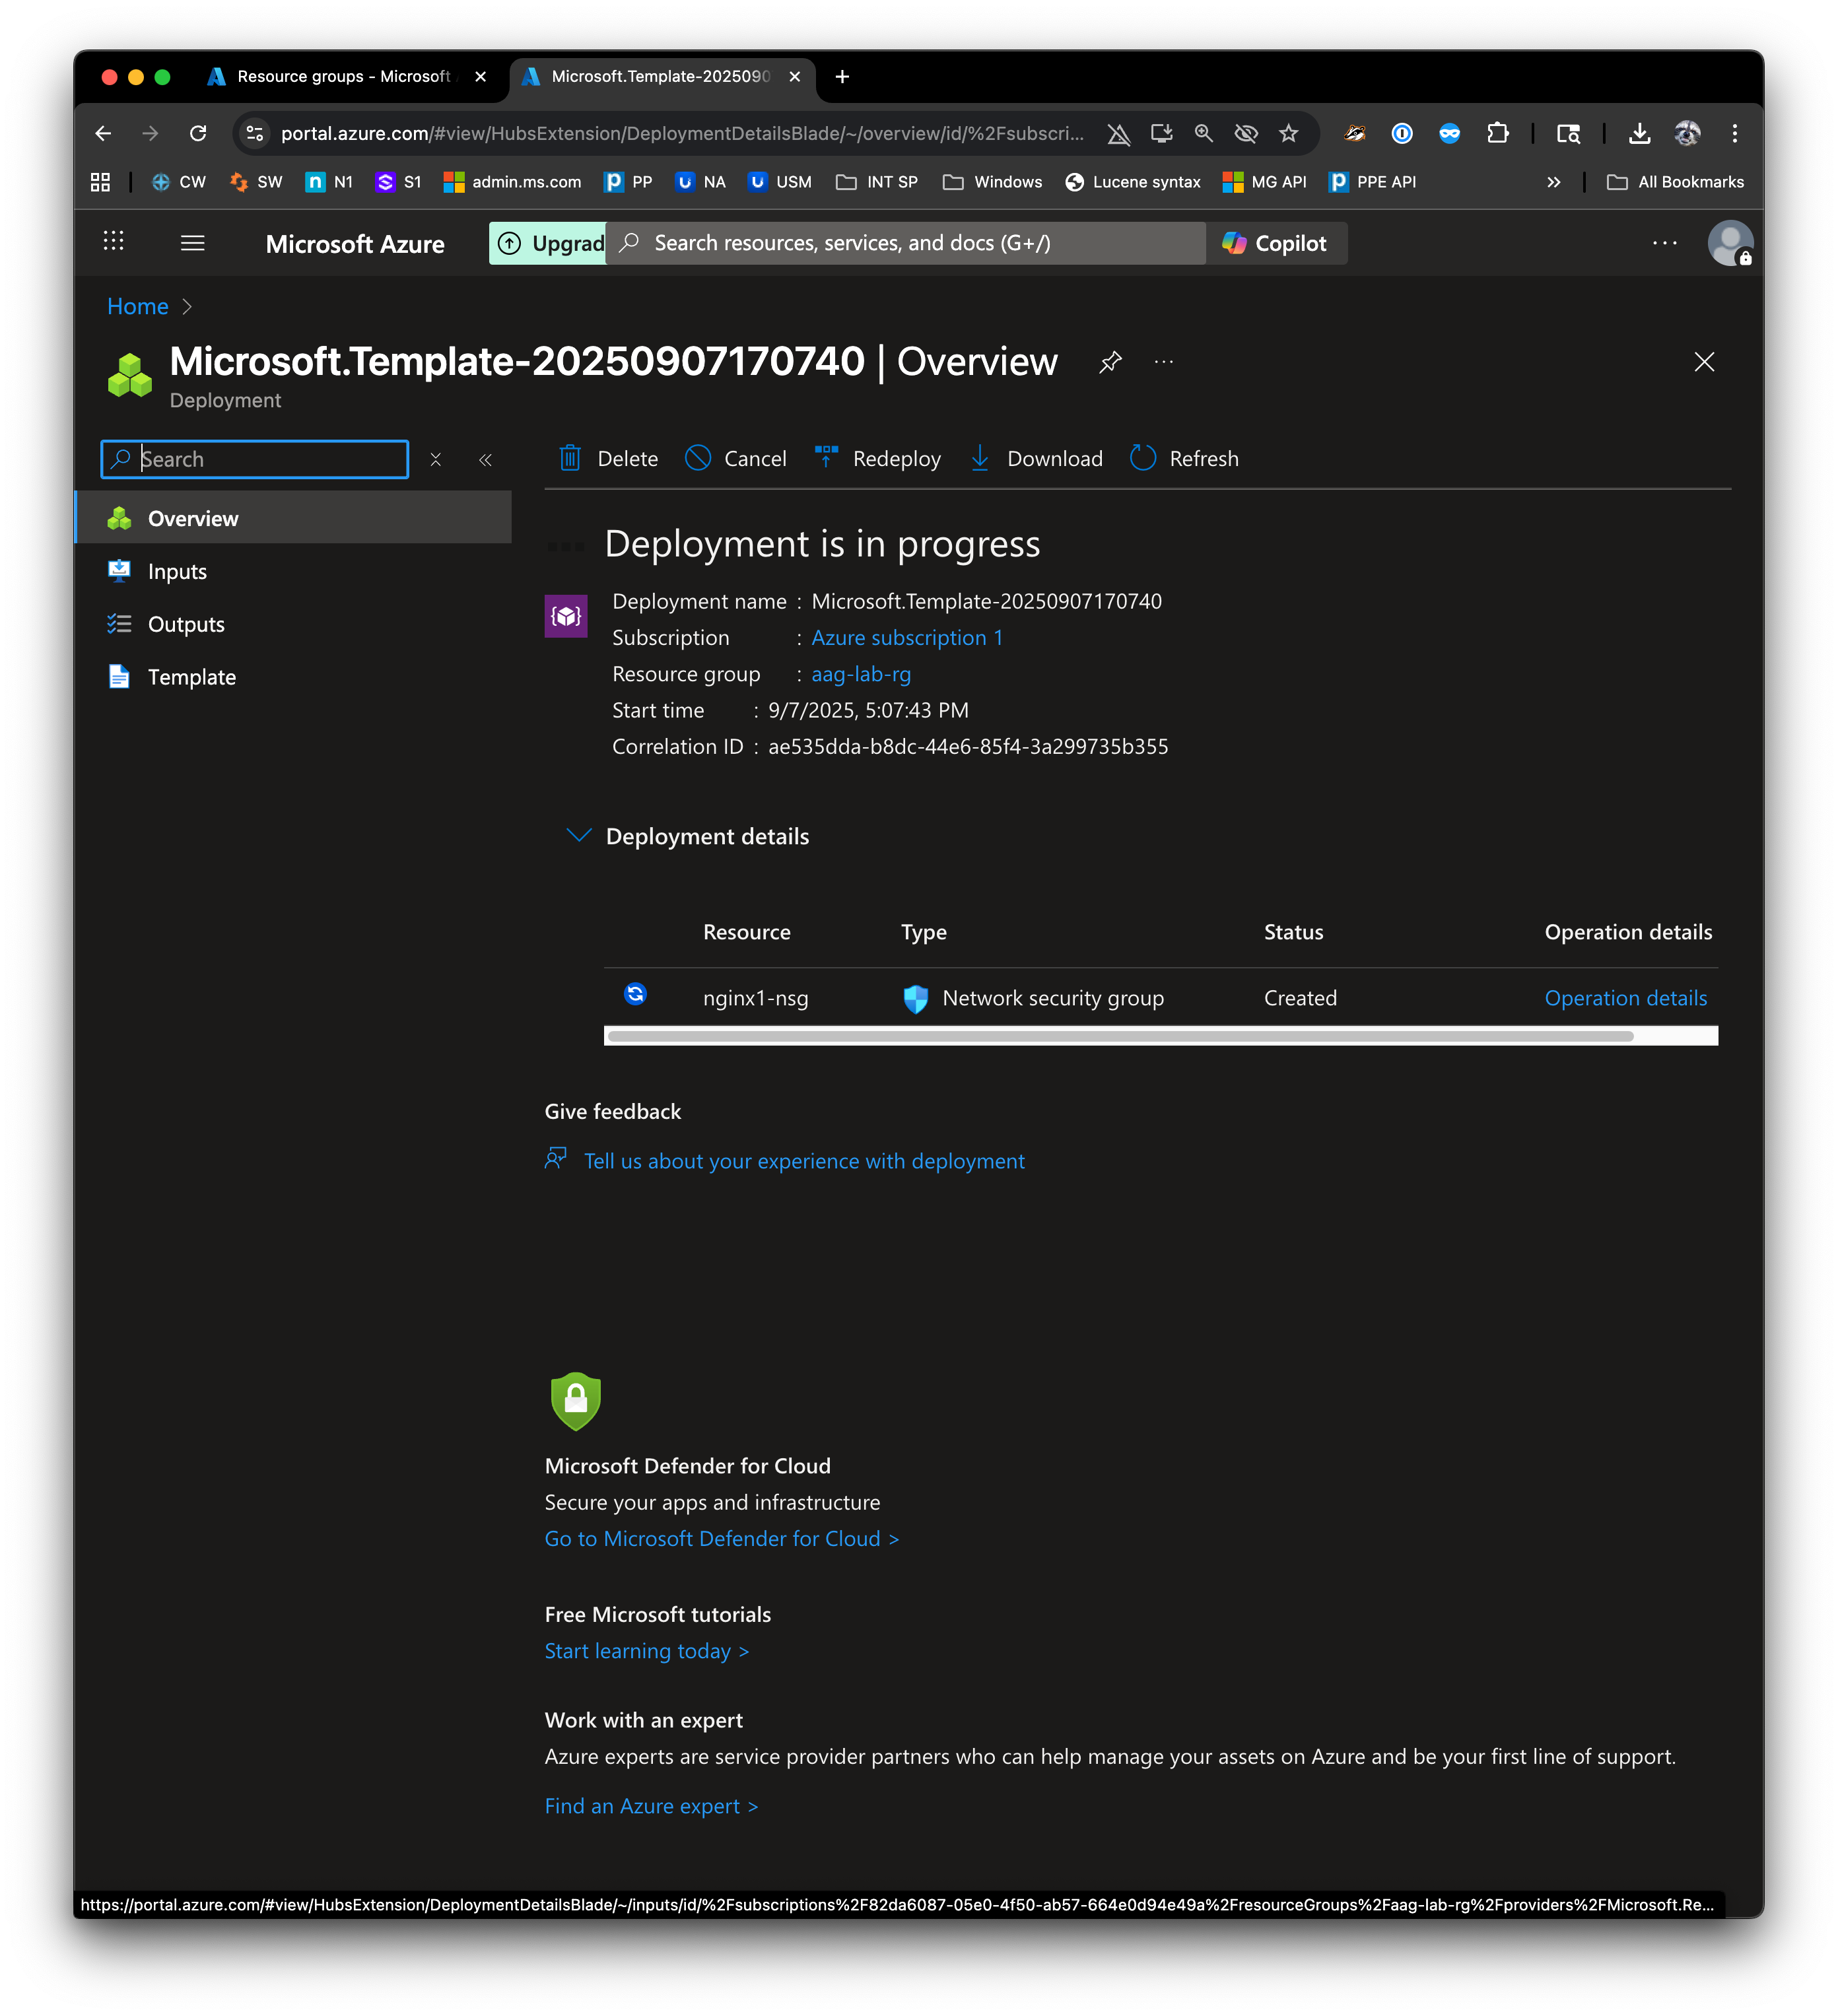
Task: Click the Delete deployment trash icon
Action: 570,459
